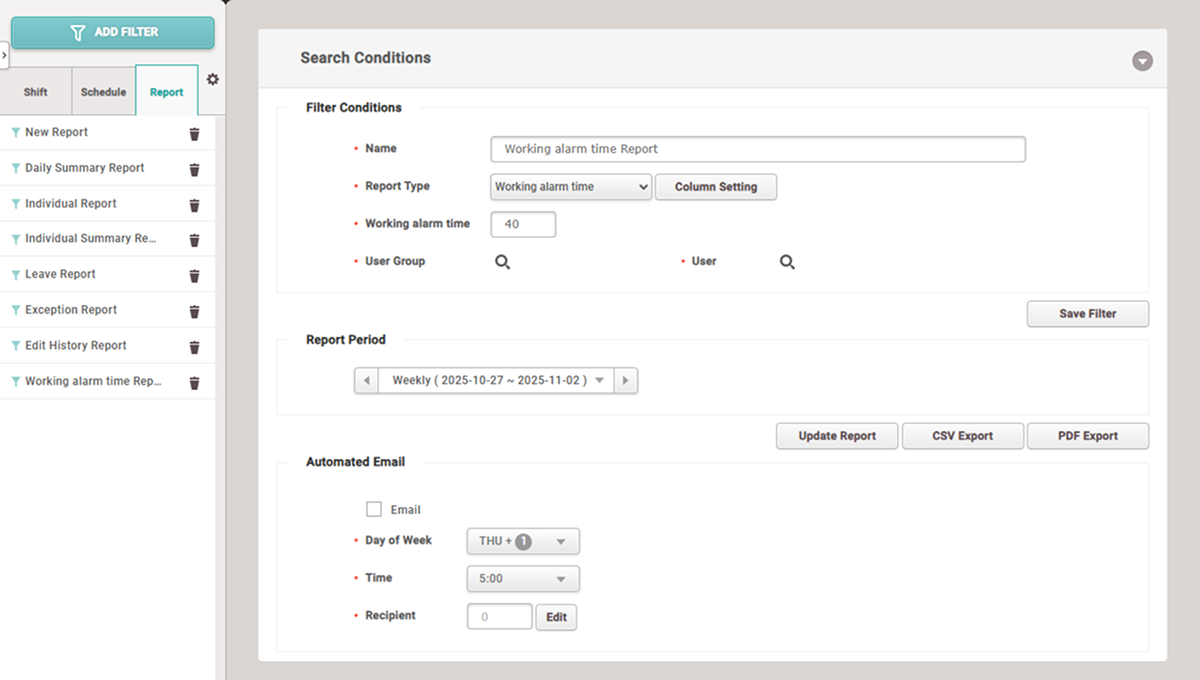Open the gear settings beside tabs
Image resolution: width=1200 pixels, height=680 pixels.
pyautogui.click(x=212, y=79)
